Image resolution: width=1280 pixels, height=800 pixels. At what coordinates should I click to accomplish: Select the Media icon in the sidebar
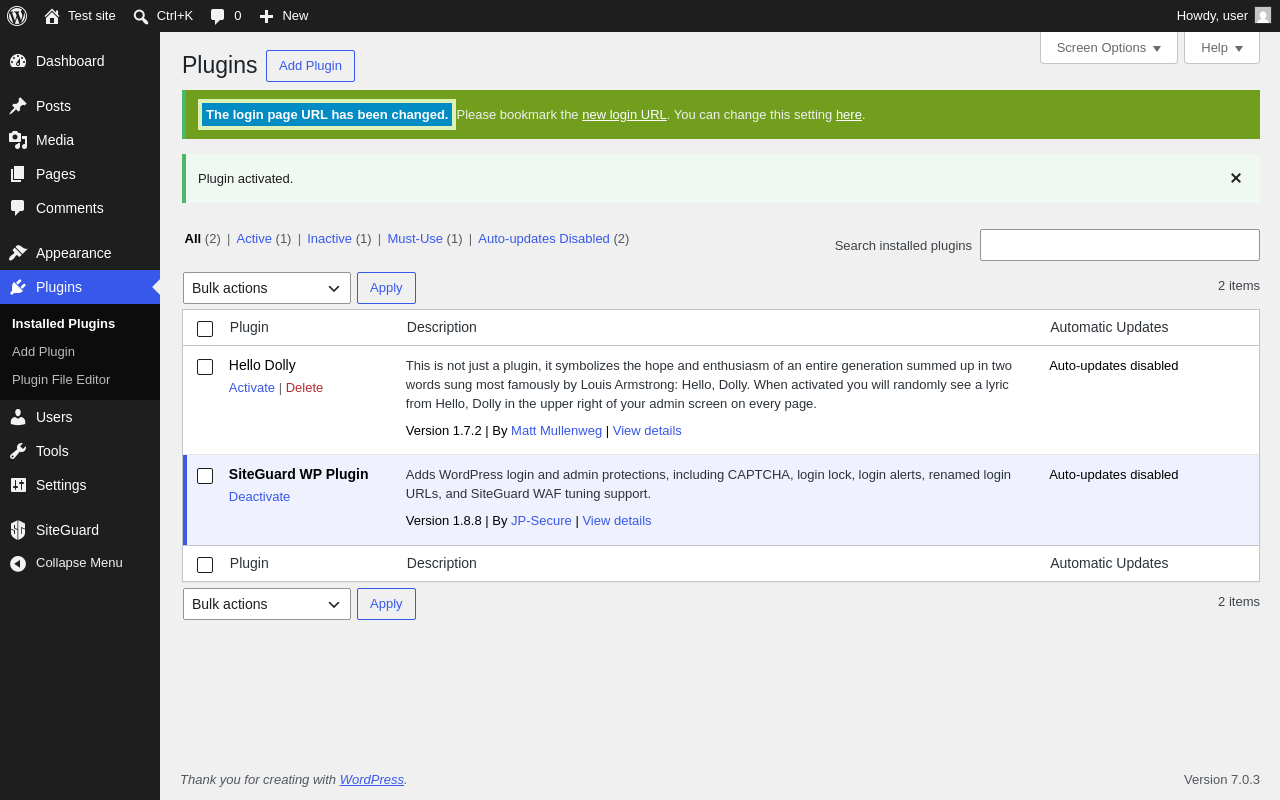pos(18,140)
